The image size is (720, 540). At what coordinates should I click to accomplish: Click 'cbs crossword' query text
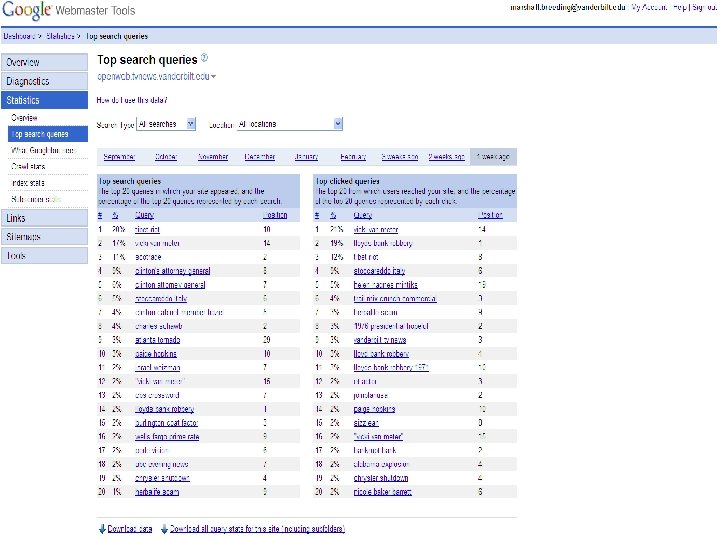click(157, 395)
